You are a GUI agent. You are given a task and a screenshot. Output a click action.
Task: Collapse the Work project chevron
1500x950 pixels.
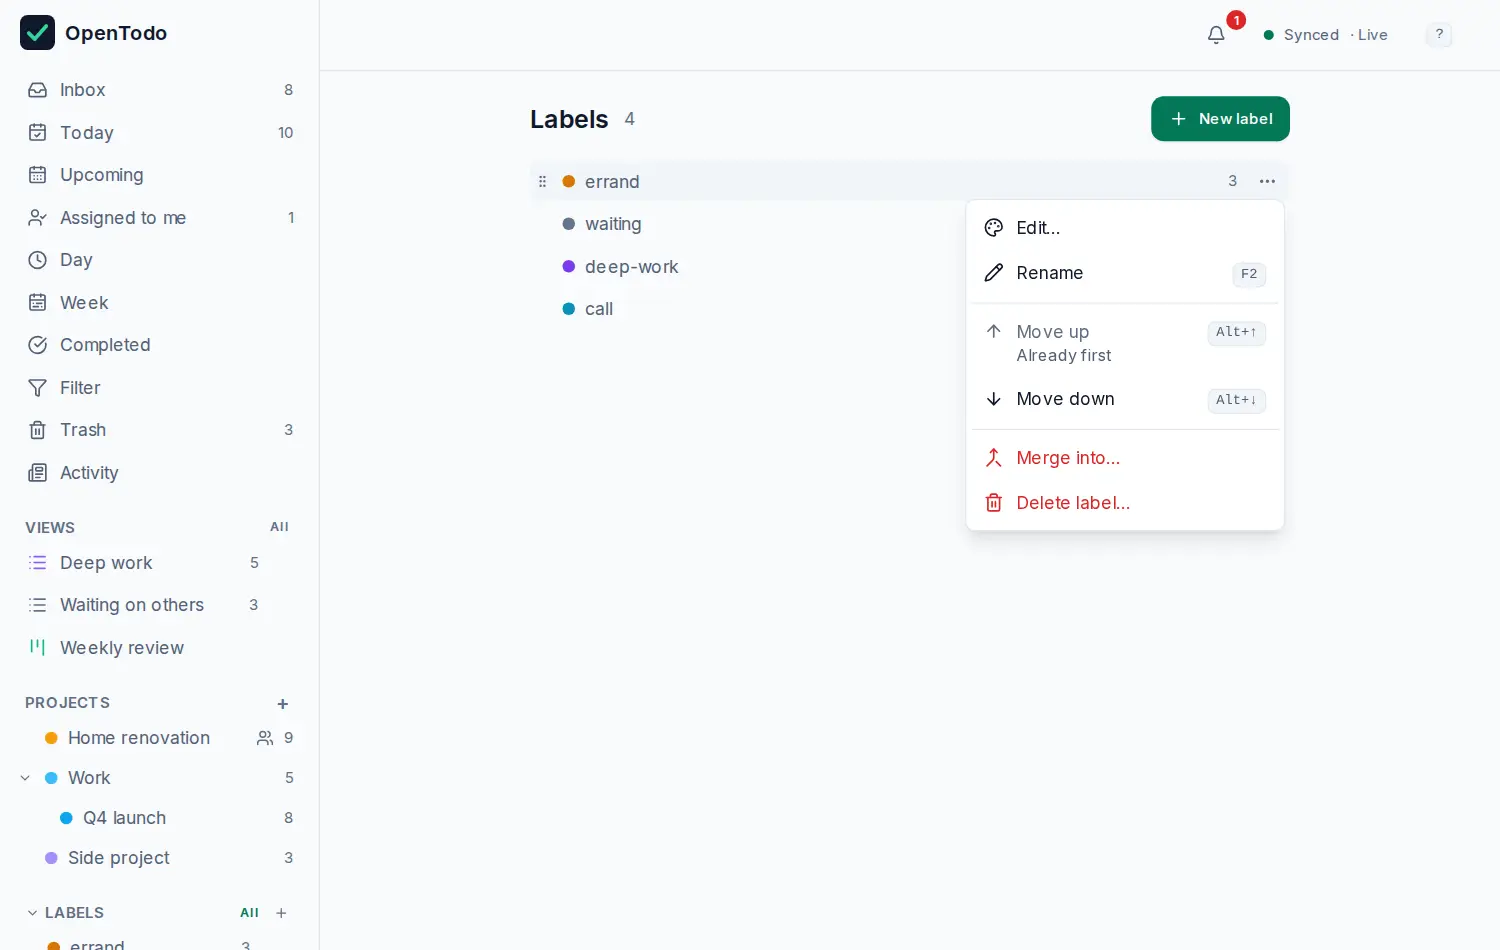pyautogui.click(x=25, y=778)
